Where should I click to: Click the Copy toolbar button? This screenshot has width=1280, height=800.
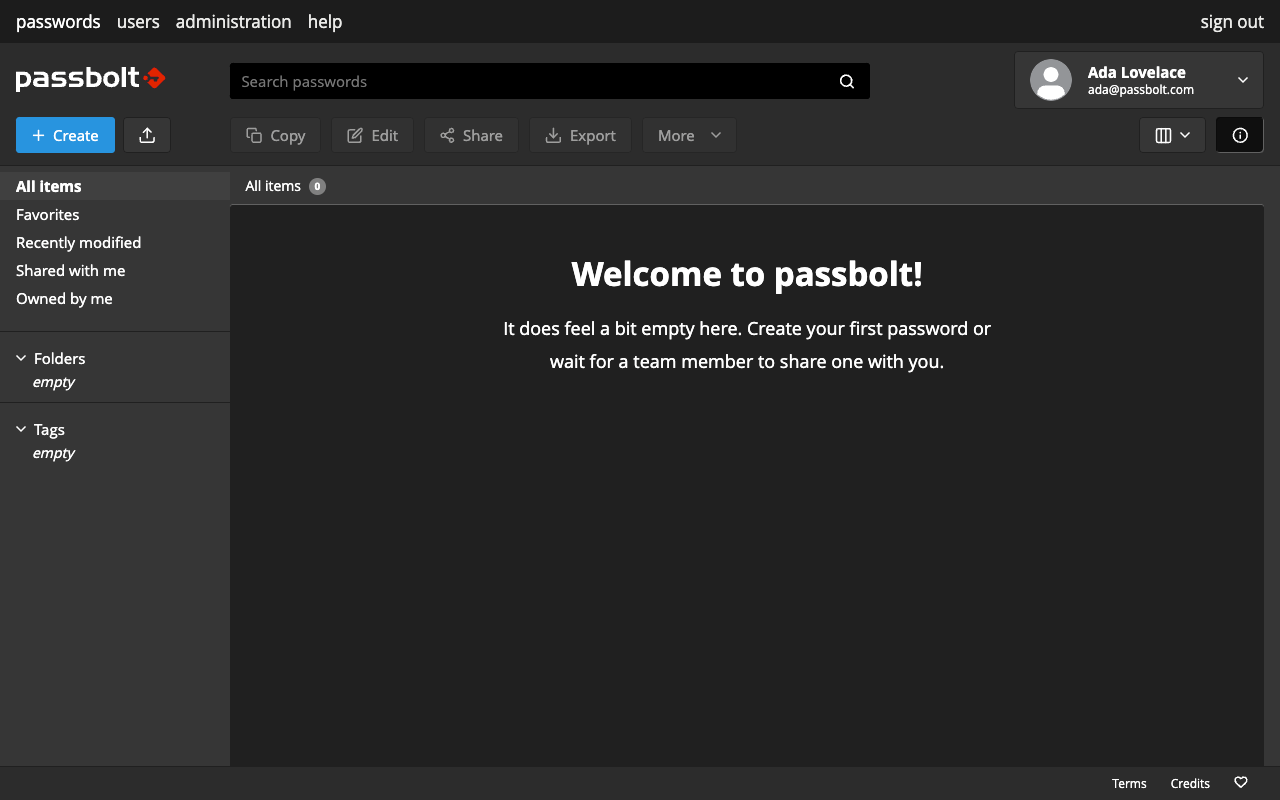(x=275, y=135)
